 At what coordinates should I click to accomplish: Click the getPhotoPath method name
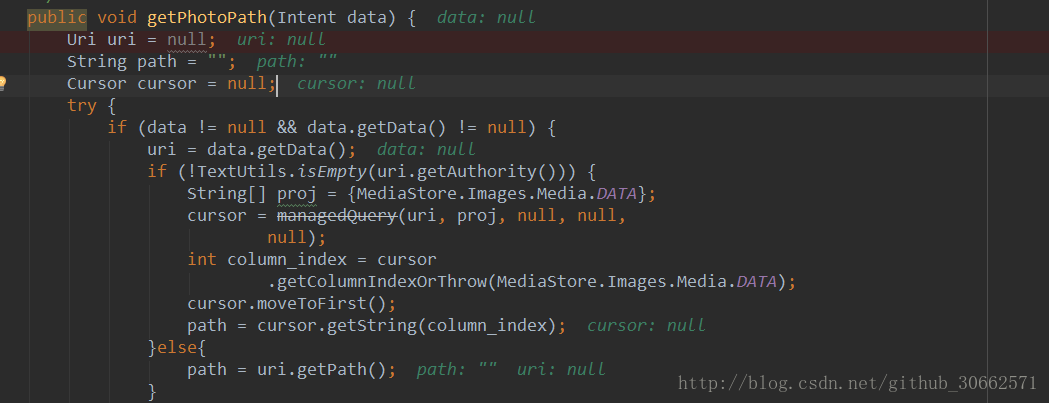click(x=207, y=18)
